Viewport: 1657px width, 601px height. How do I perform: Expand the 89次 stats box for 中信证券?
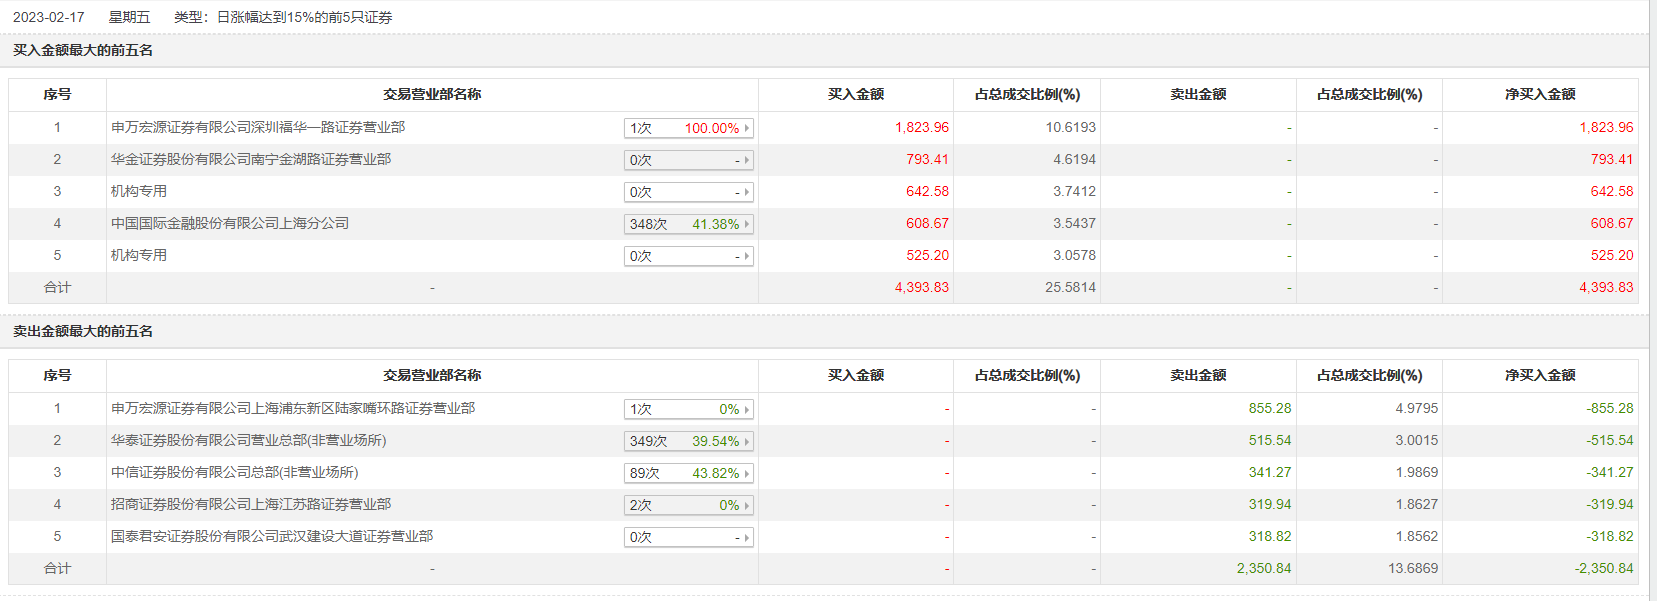(x=688, y=473)
